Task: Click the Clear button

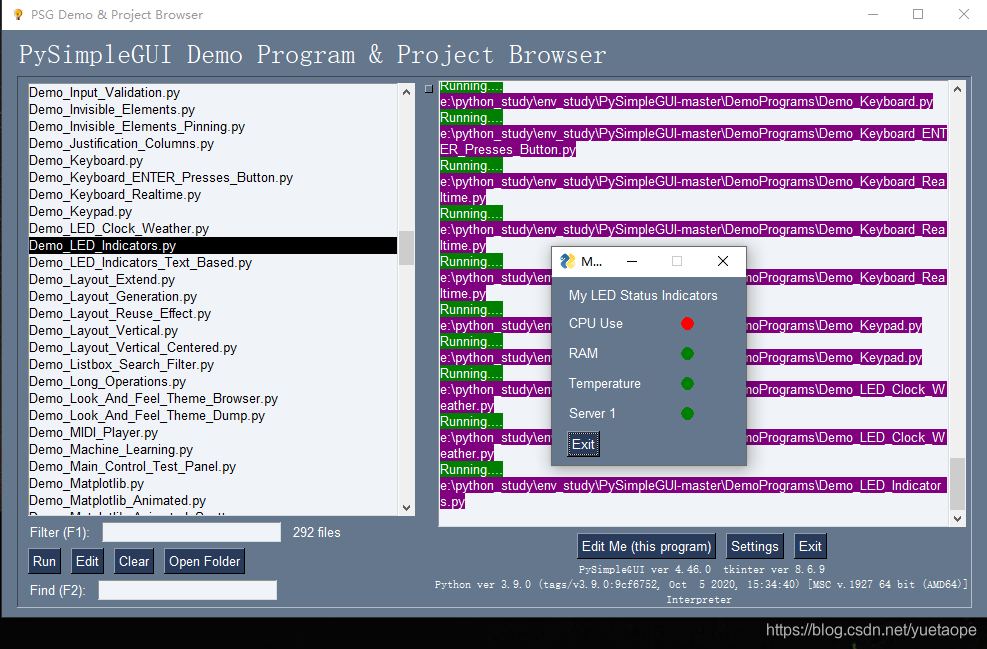Action: [134, 562]
